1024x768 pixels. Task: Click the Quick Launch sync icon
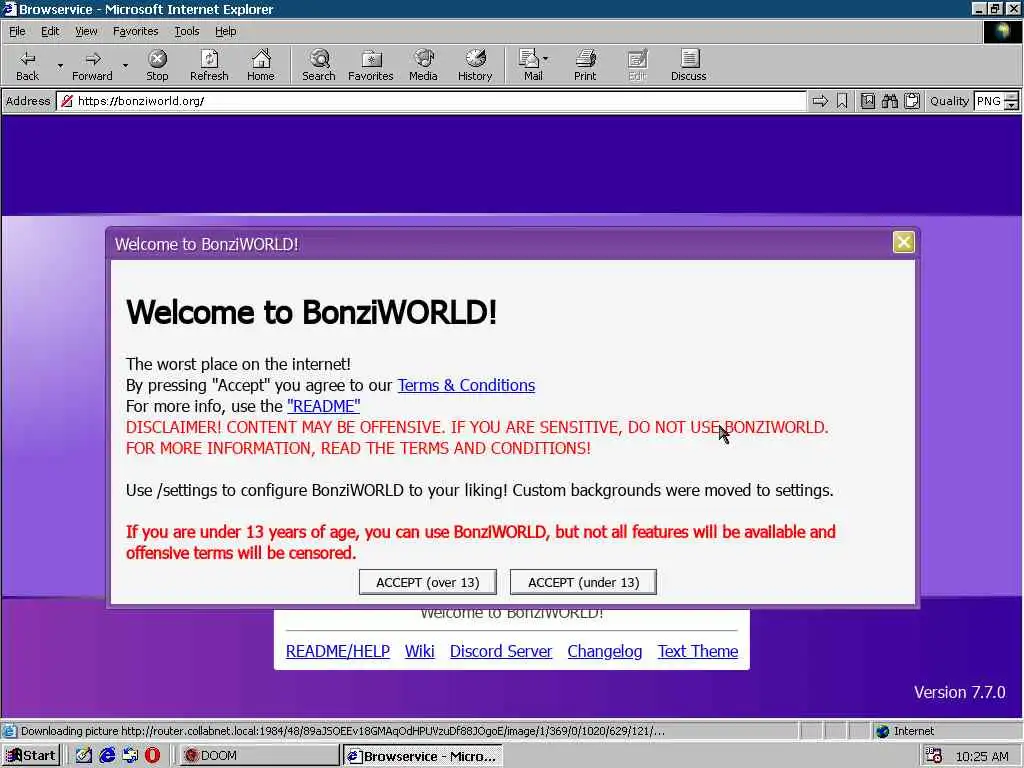pyautogui.click(x=130, y=756)
